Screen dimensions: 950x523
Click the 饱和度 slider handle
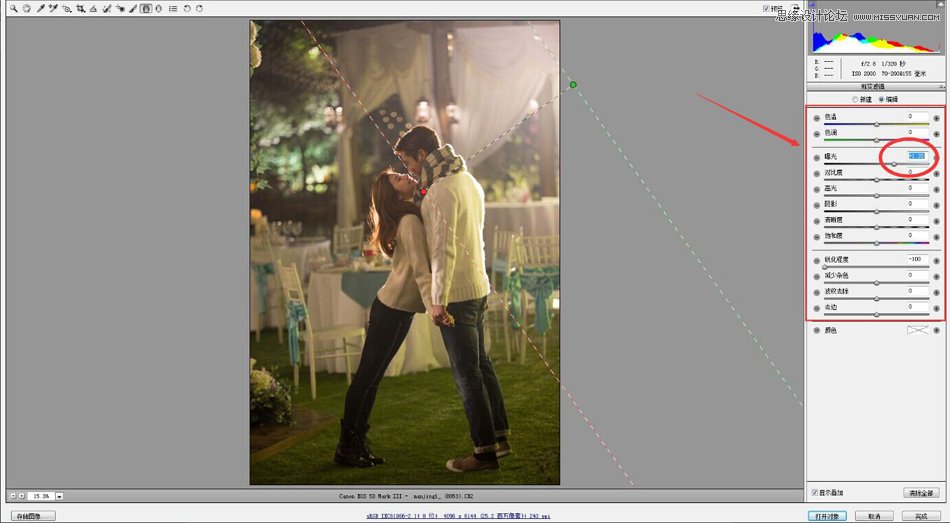876,242
